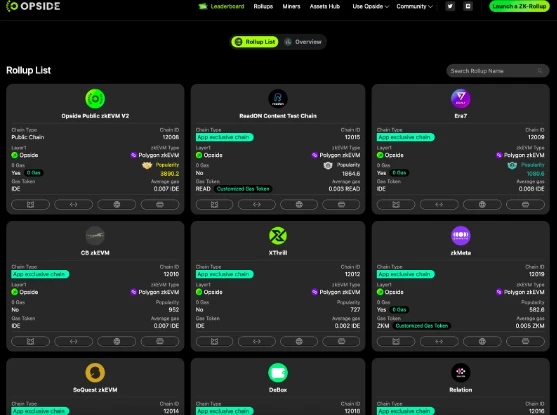Click the last icon button on ReadON card
Viewport: 557px width, 415px height.
pyautogui.click(x=341, y=204)
